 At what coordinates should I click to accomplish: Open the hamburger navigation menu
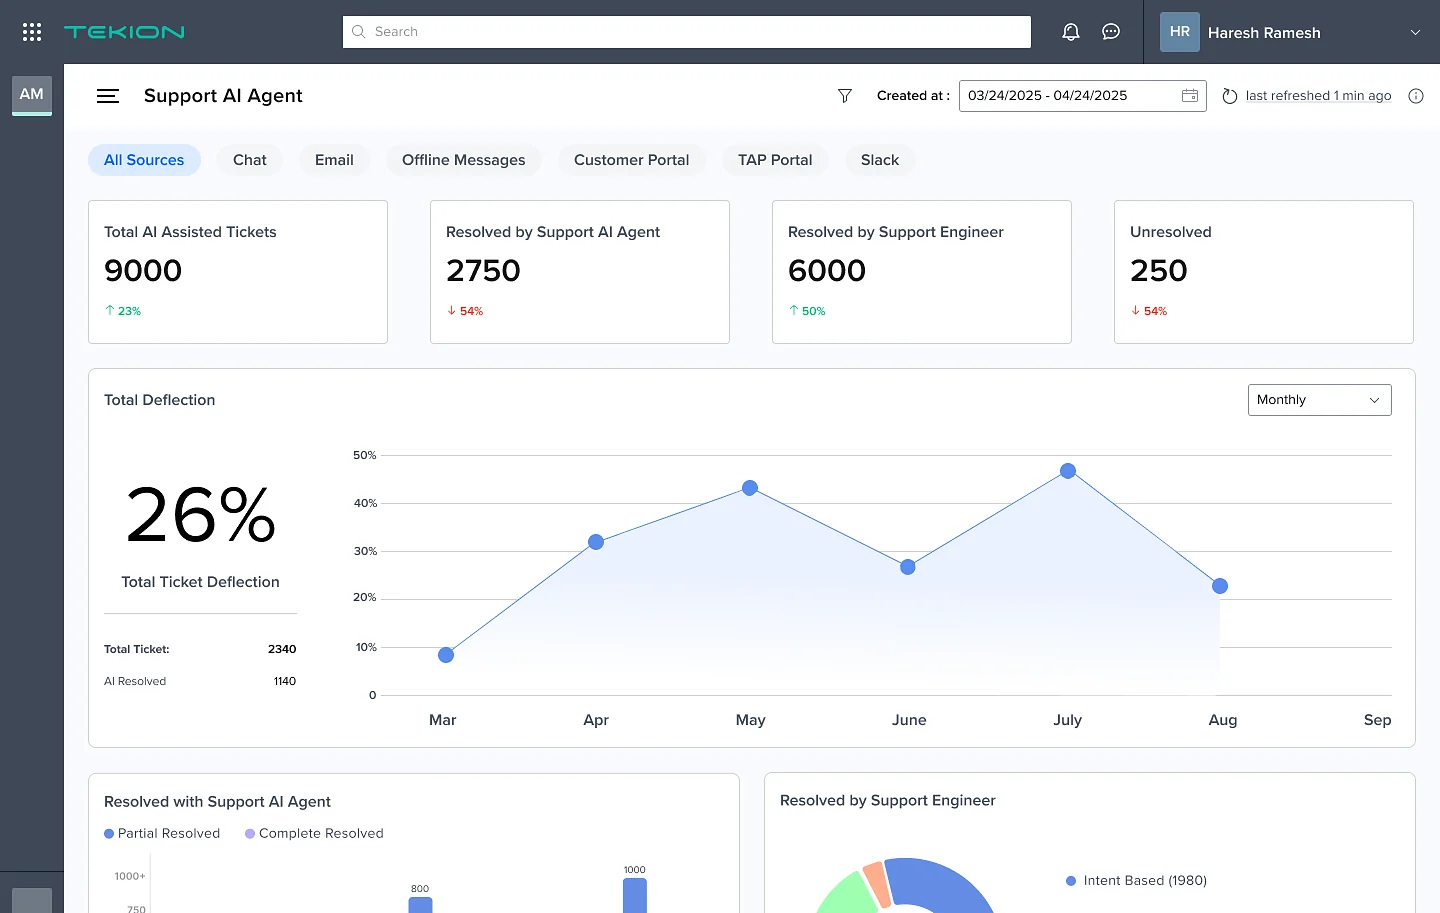(x=108, y=96)
